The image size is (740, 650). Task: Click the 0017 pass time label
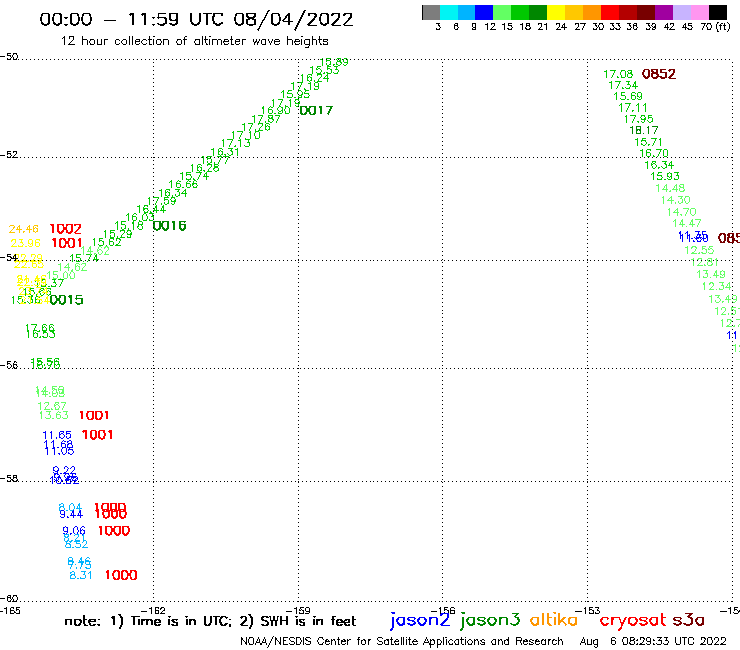click(316, 110)
